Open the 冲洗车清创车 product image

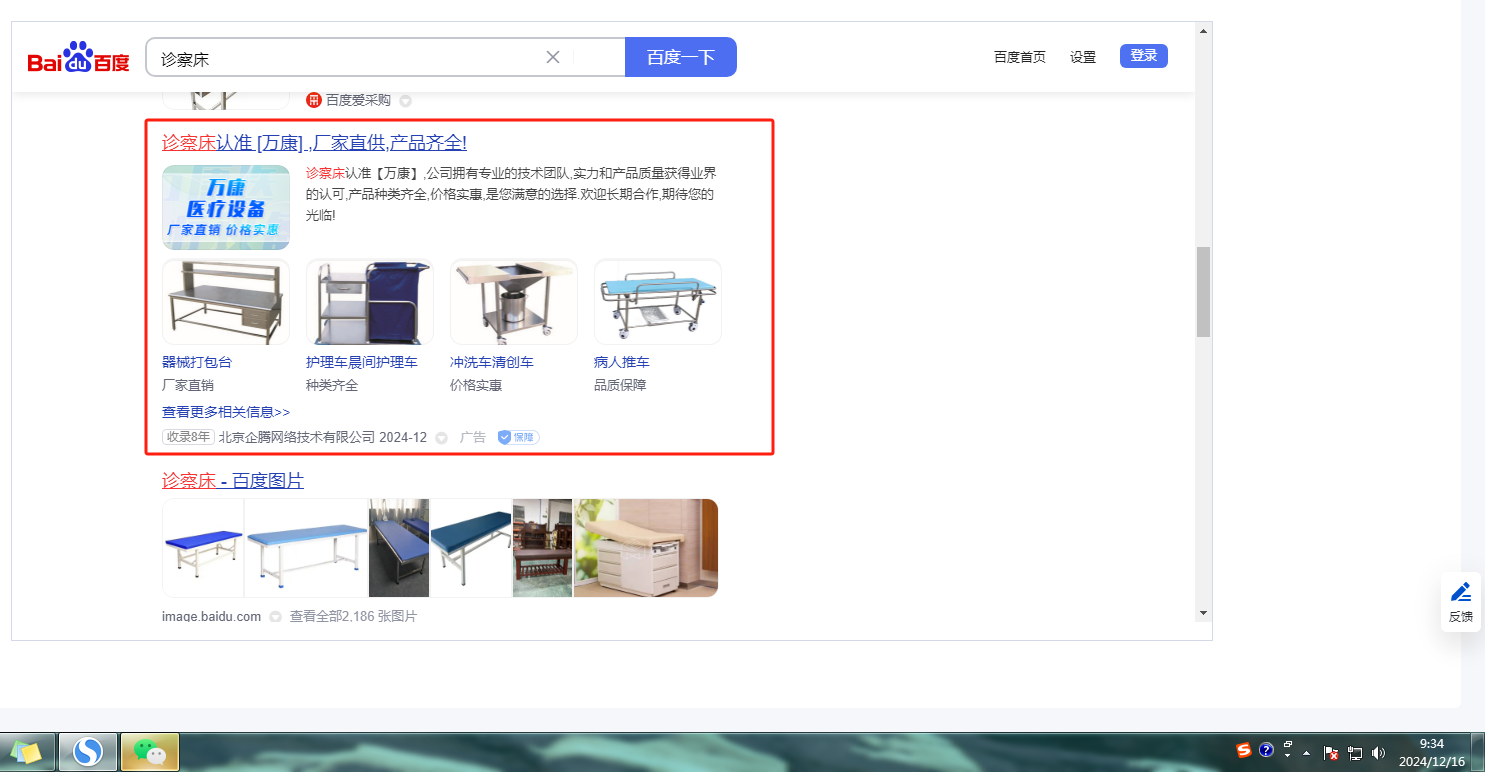point(514,302)
